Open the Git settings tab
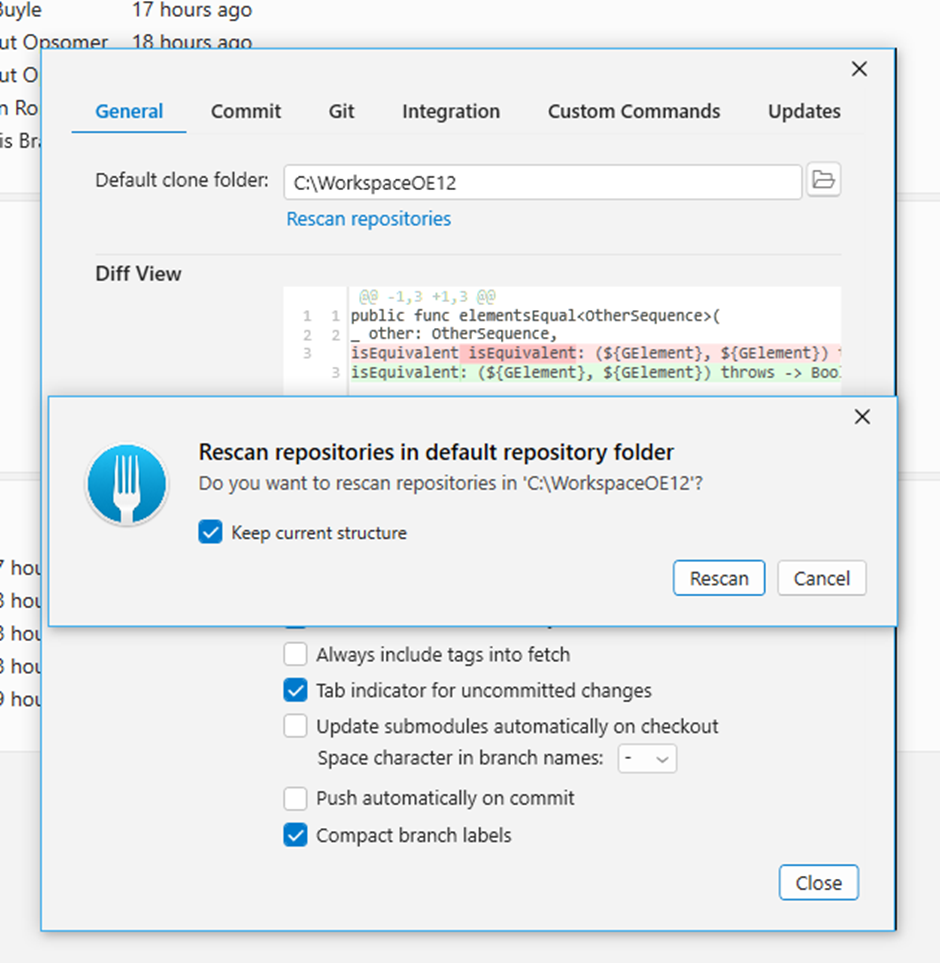 341,112
